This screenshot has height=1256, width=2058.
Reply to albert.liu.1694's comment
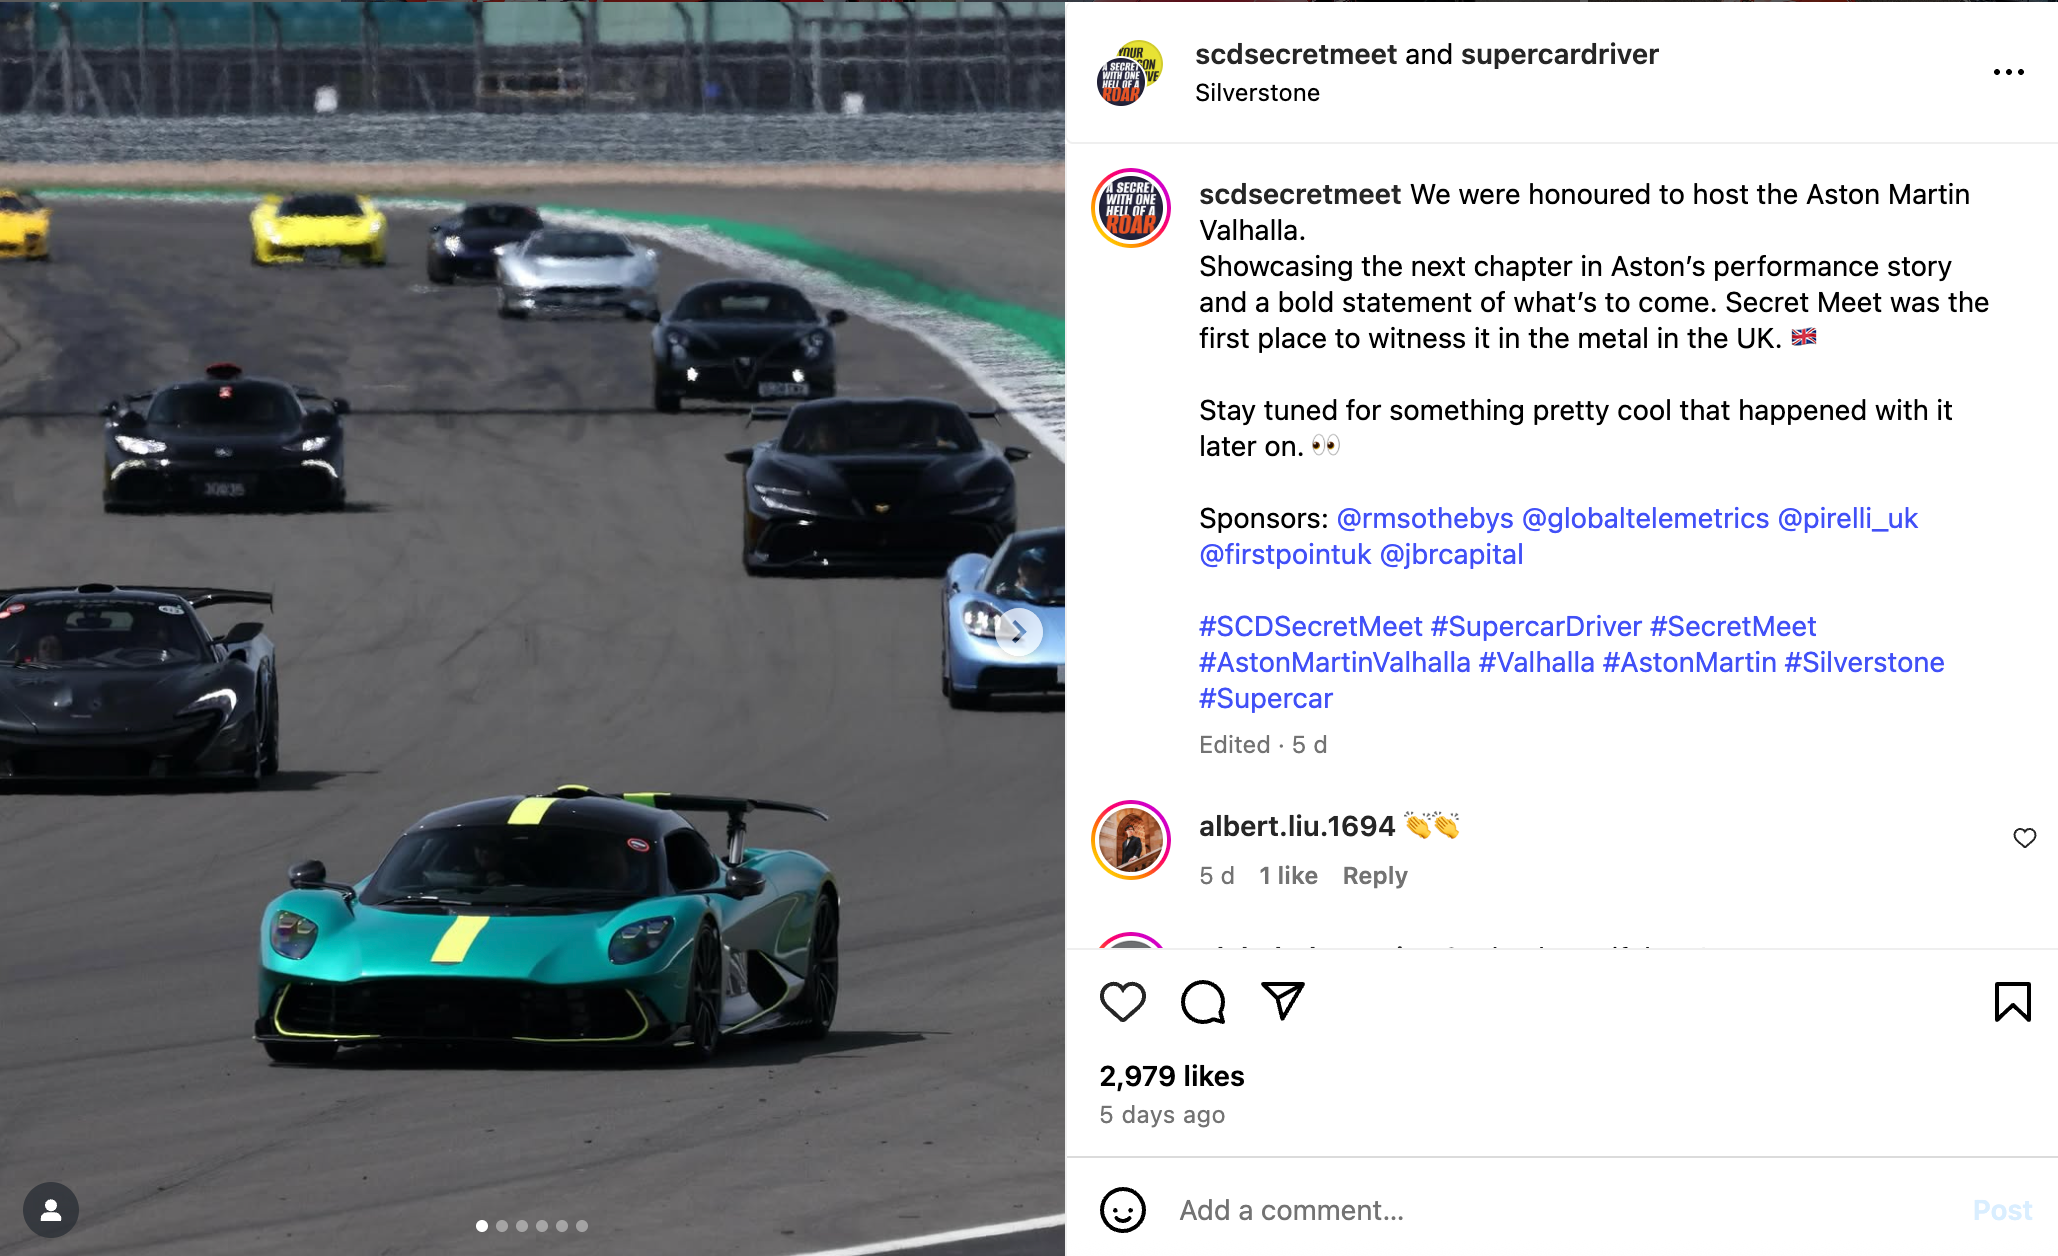coord(1374,876)
